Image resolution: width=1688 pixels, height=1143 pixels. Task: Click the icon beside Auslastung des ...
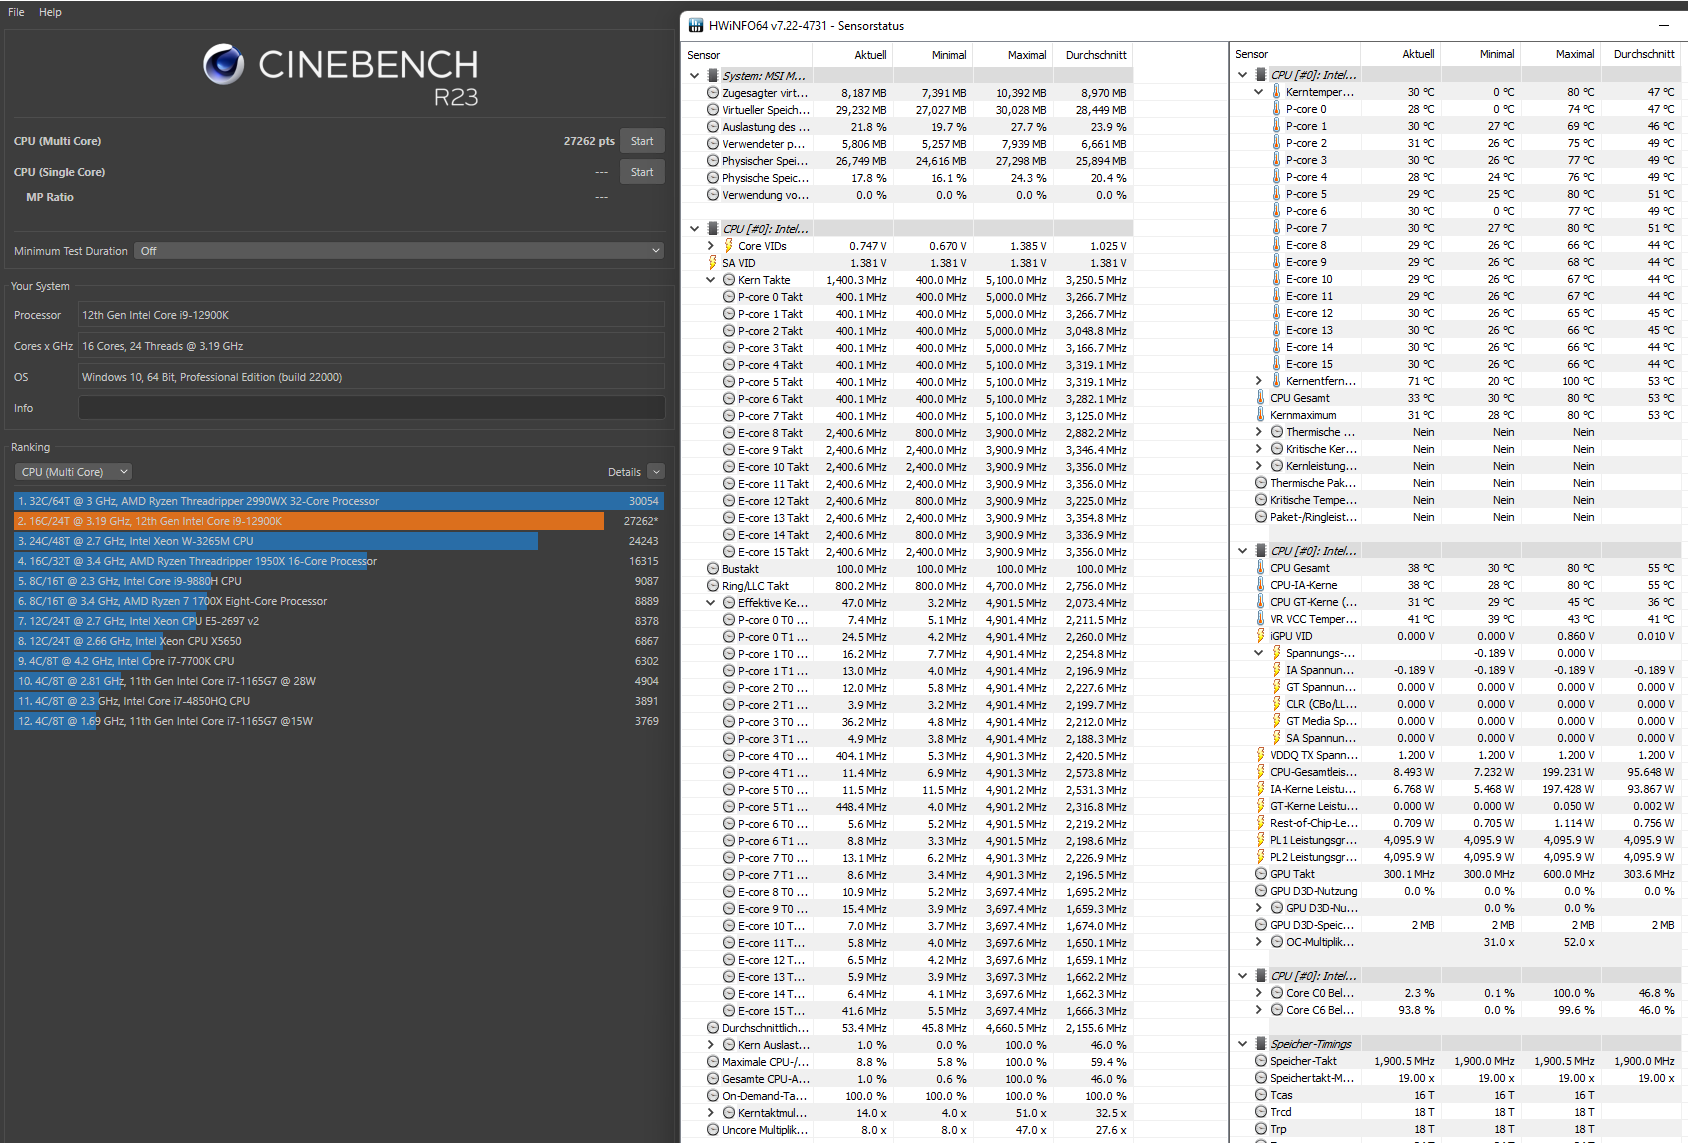pyautogui.click(x=713, y=127)
